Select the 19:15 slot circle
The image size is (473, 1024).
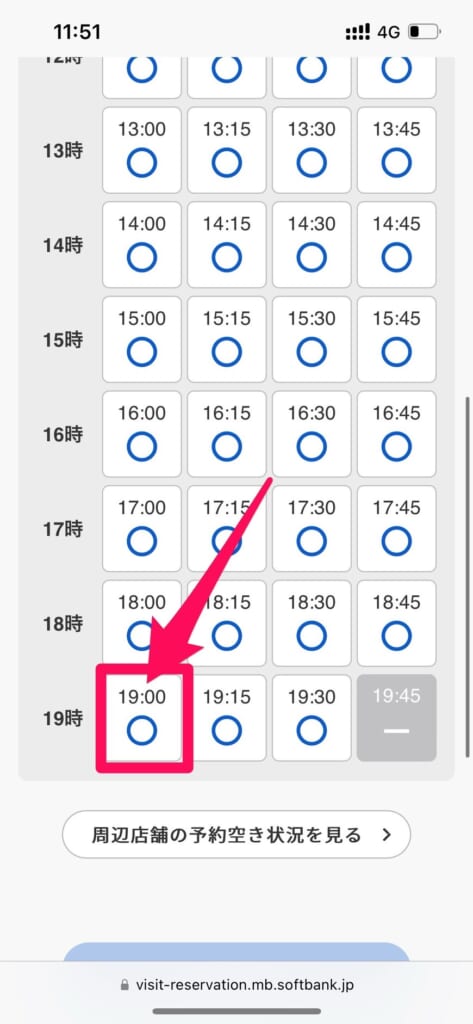227,731
